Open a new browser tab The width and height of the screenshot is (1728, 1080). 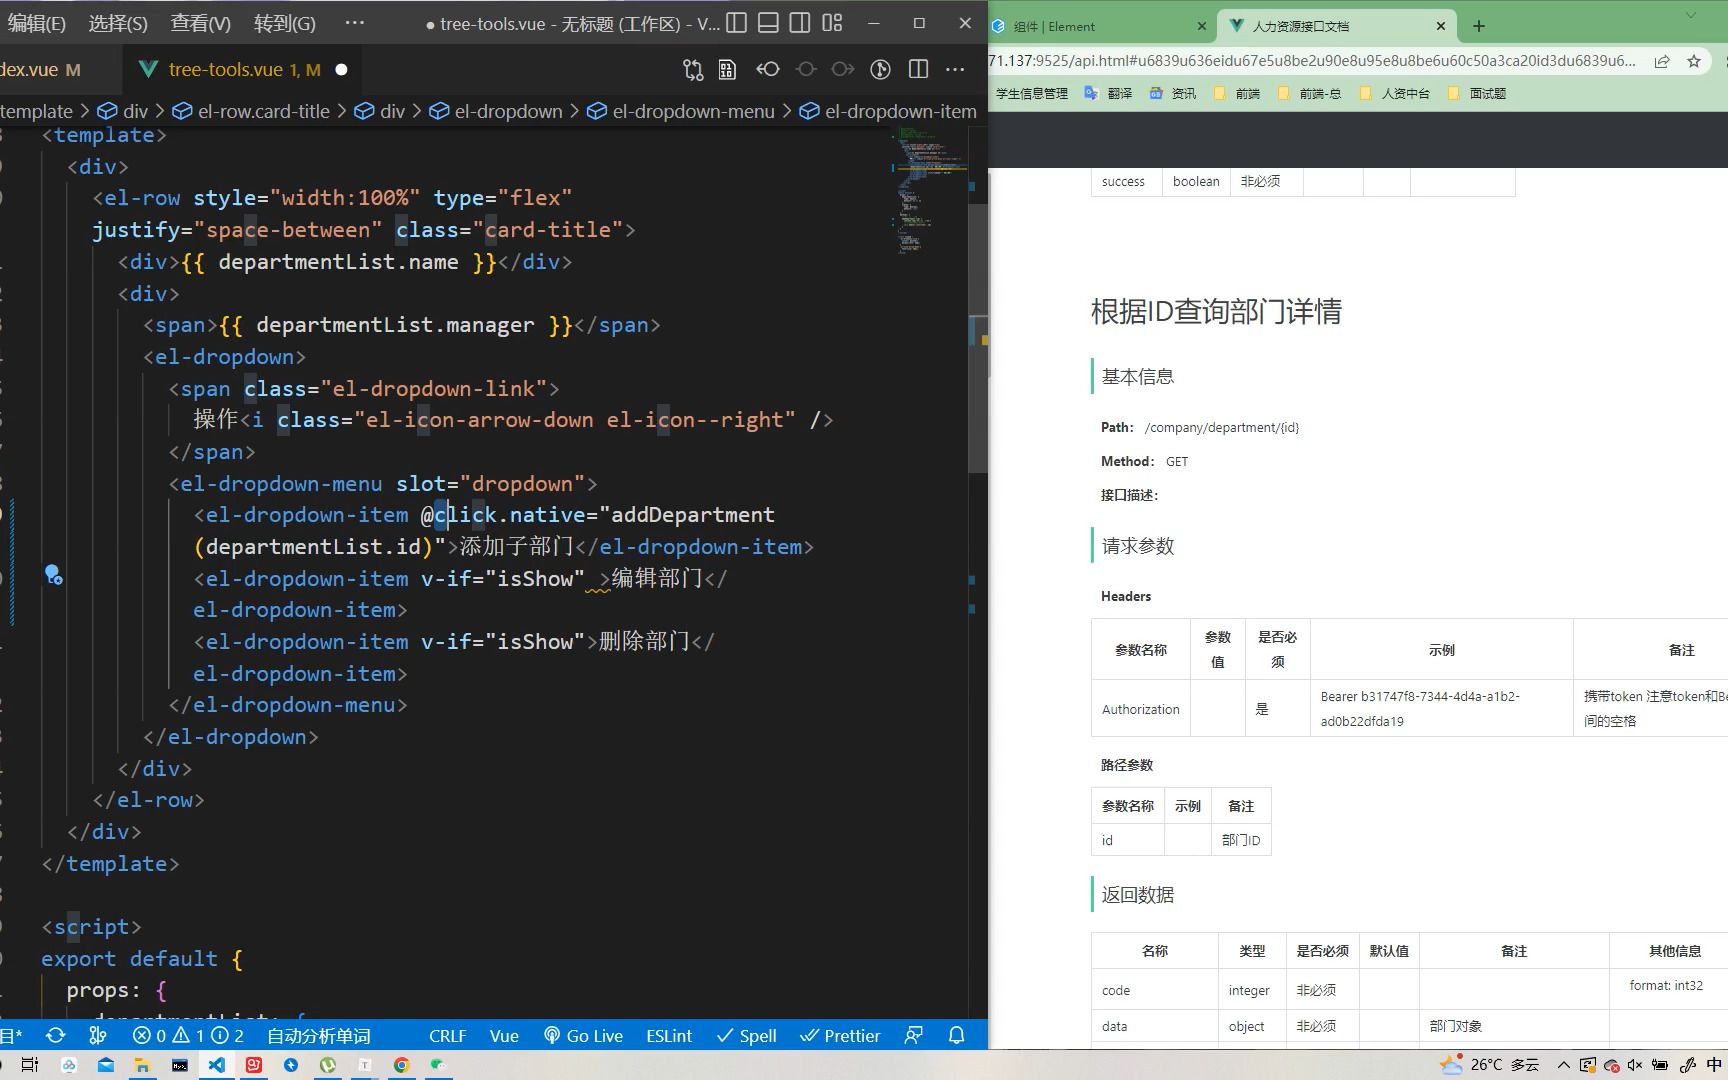[1479, 27]
